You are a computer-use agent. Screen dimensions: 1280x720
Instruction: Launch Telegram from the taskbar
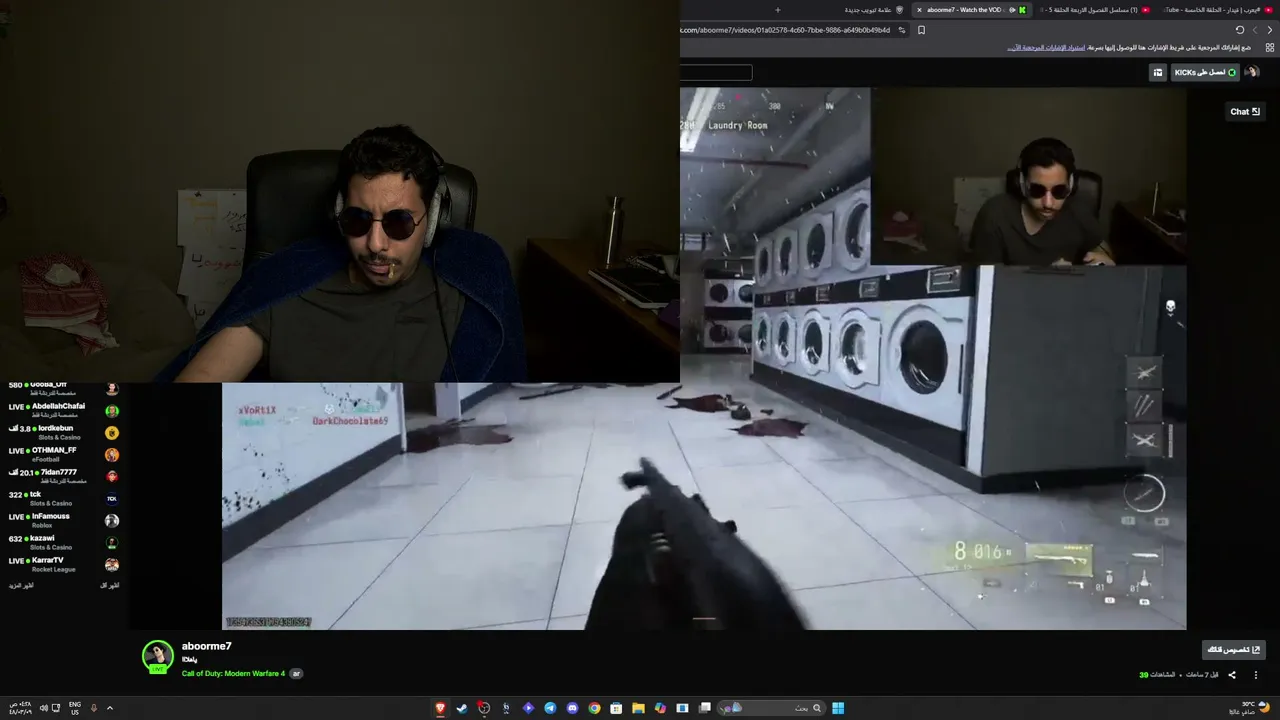pyautogui.click(x=550, y=708)
